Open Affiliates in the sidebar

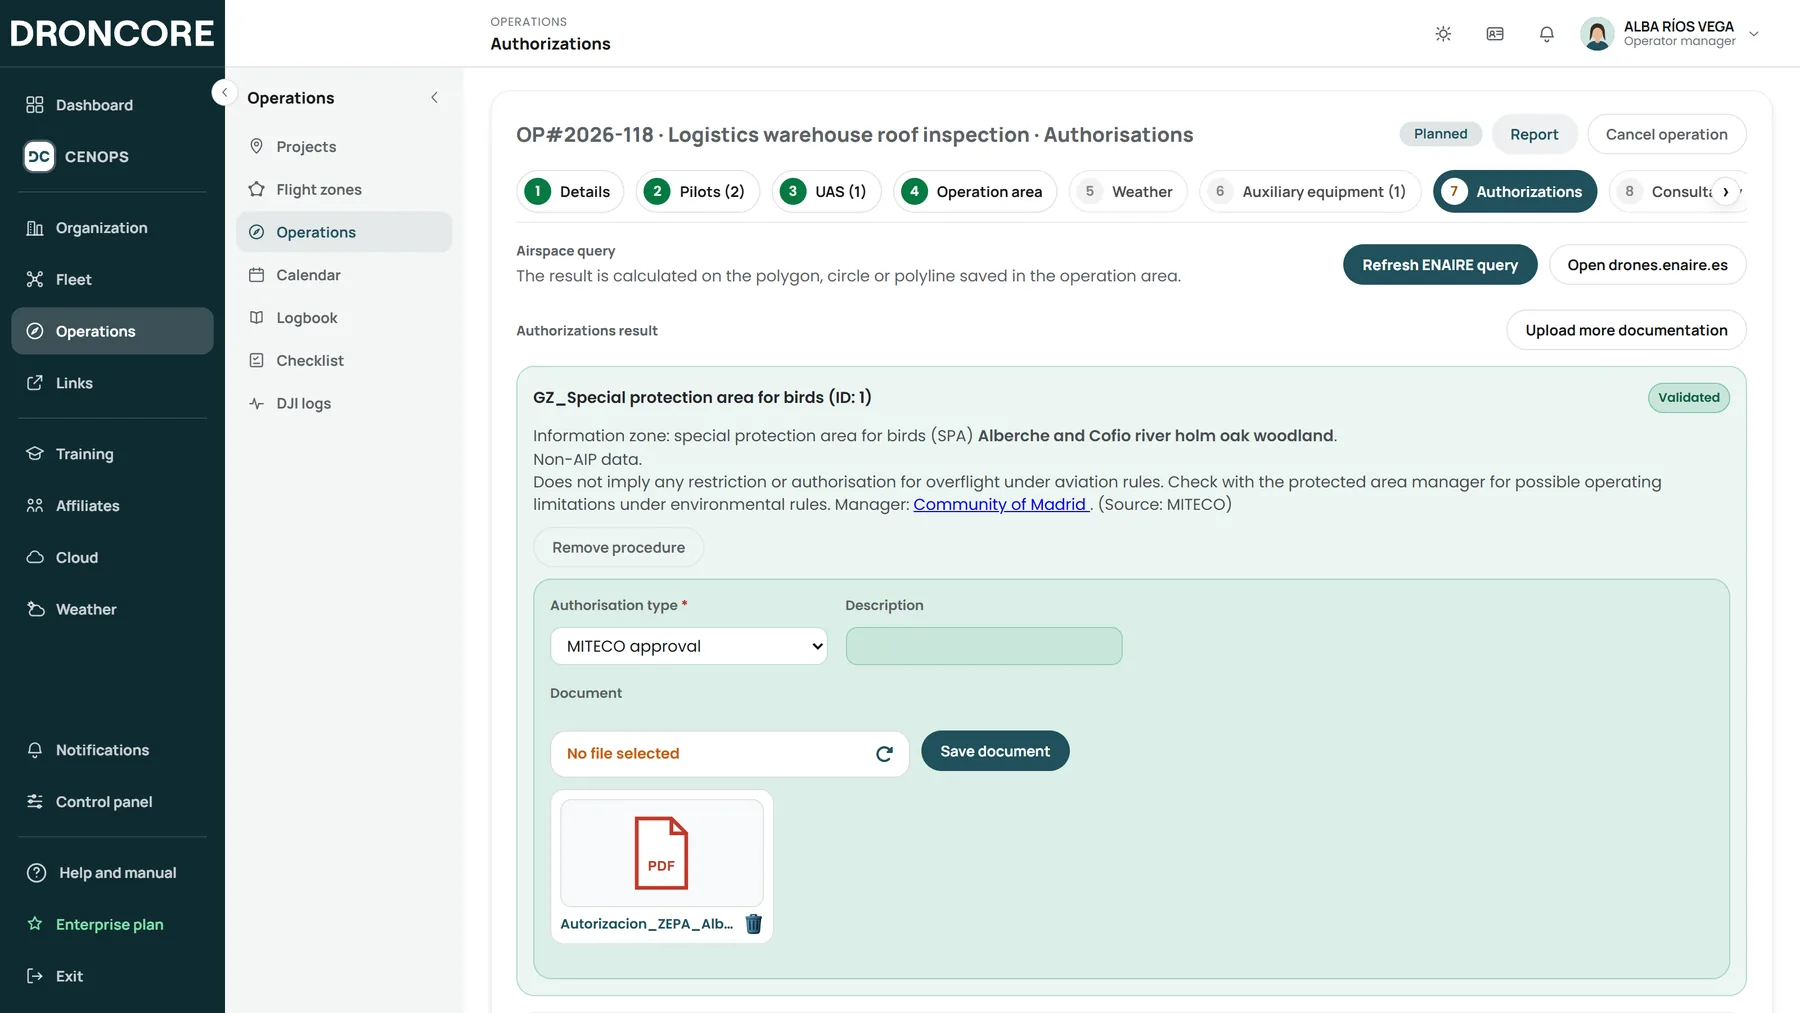coord(112,506)
